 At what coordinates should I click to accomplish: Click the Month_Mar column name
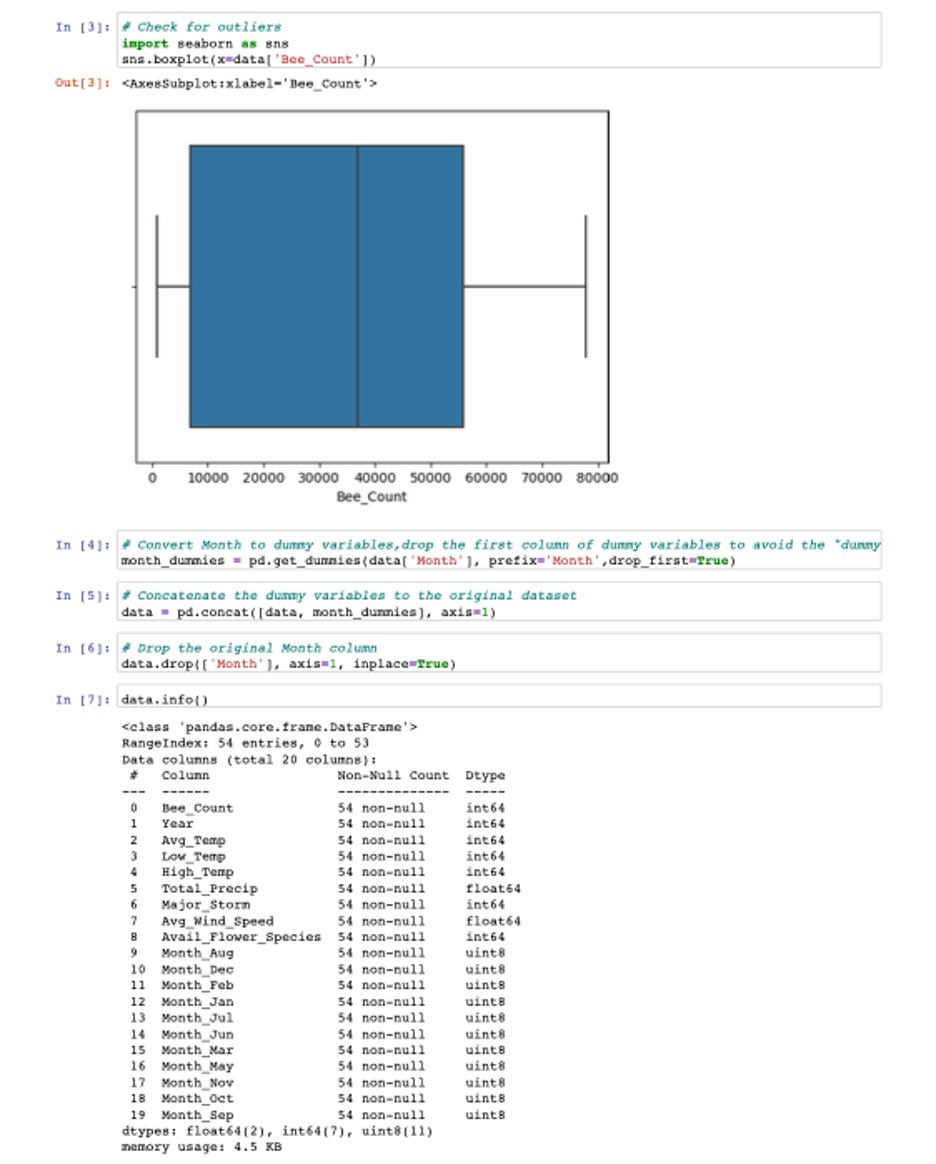(197, 1050)
